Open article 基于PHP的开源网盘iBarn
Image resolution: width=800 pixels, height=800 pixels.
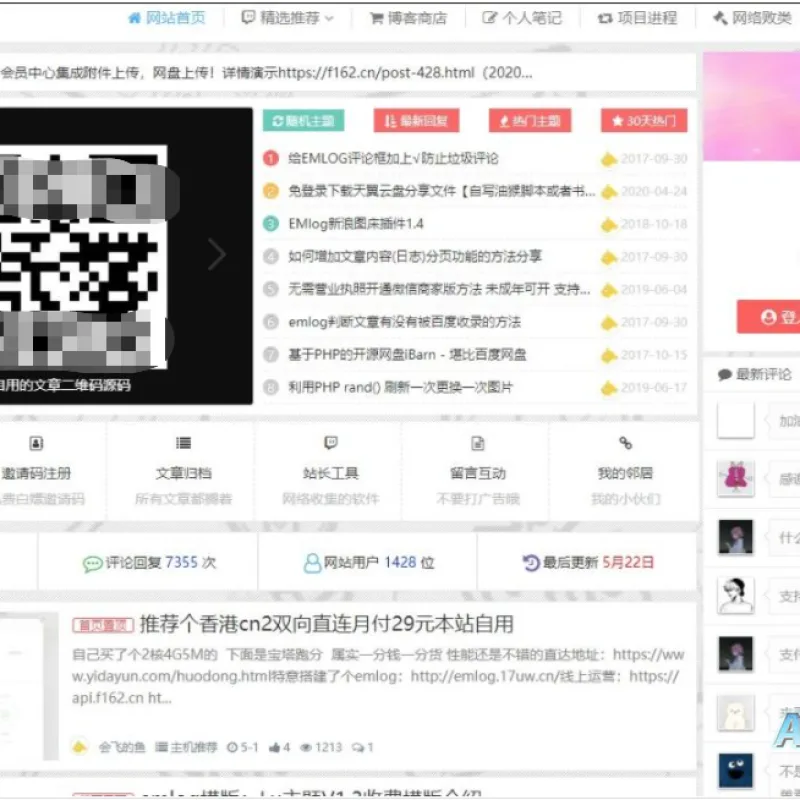407,355
